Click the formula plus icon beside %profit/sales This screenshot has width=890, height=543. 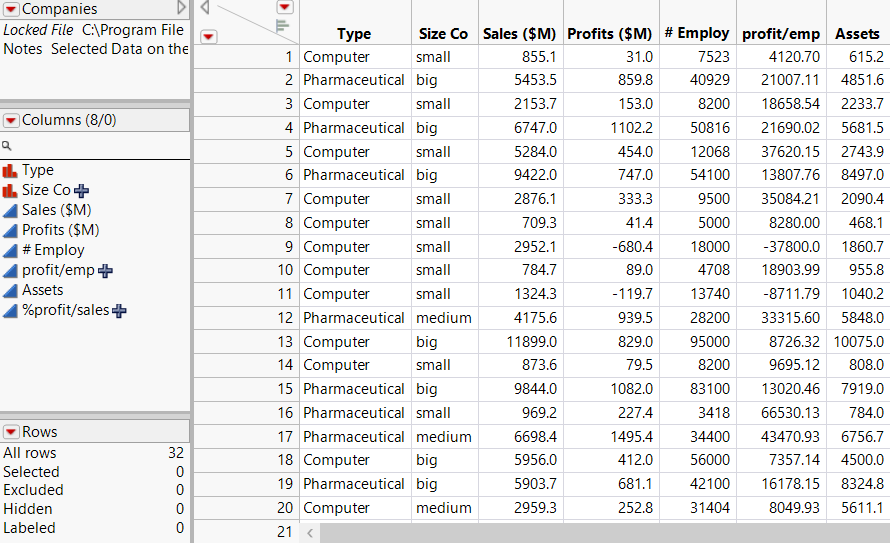[x=120, y=310]
